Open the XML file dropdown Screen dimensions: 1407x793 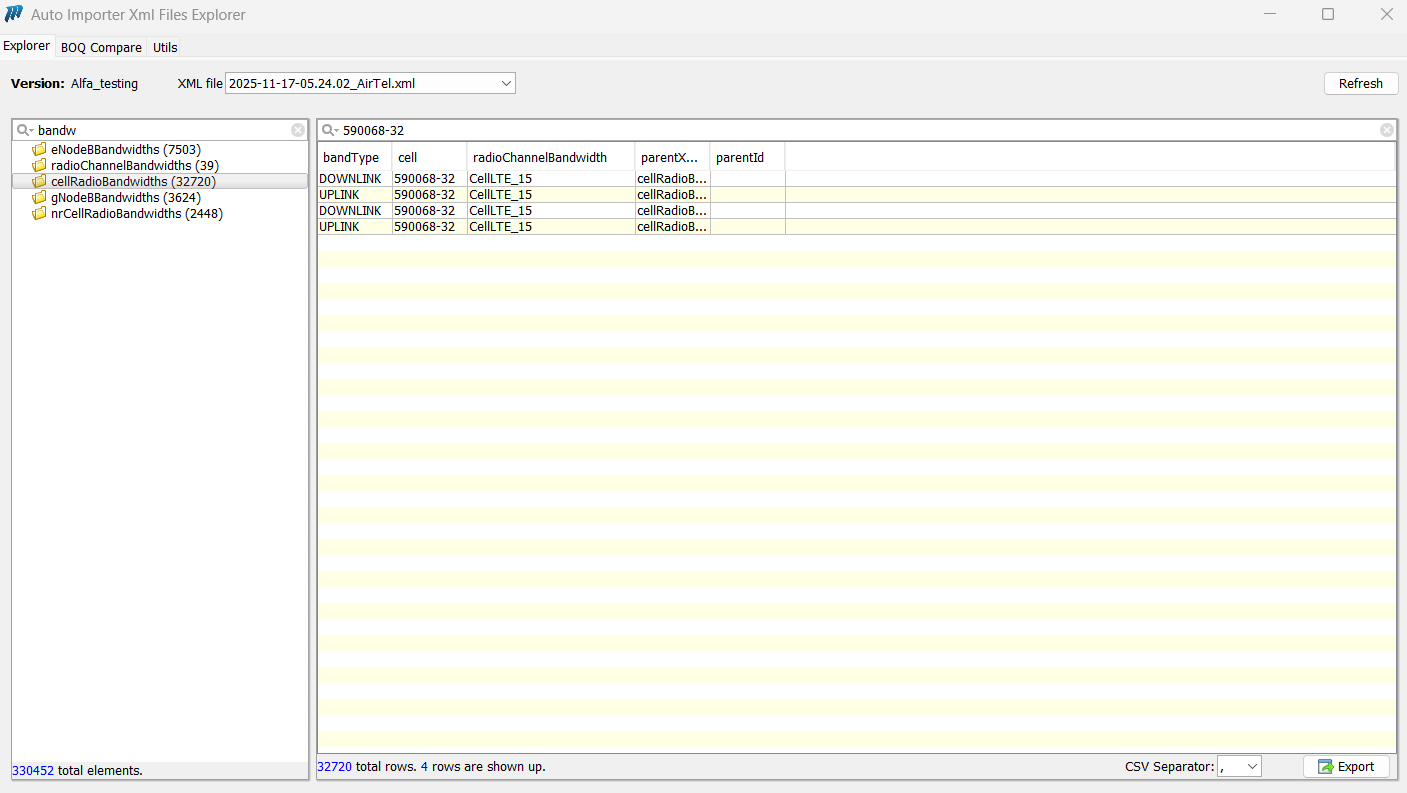506,84
